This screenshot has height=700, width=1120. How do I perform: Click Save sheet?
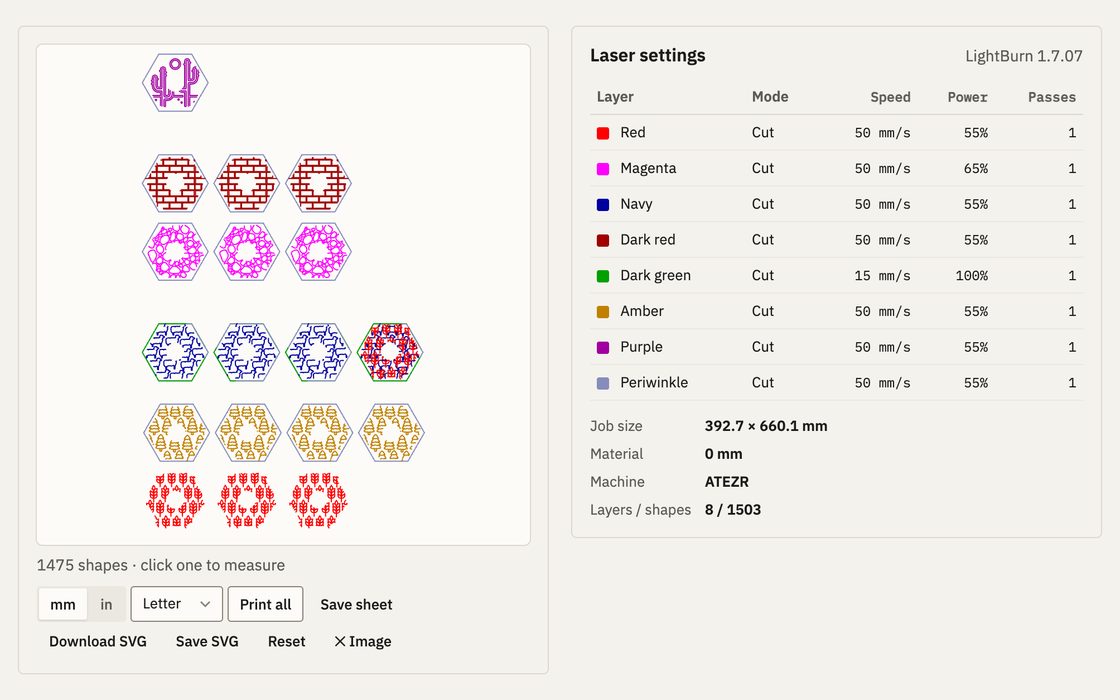click(356, 604)
